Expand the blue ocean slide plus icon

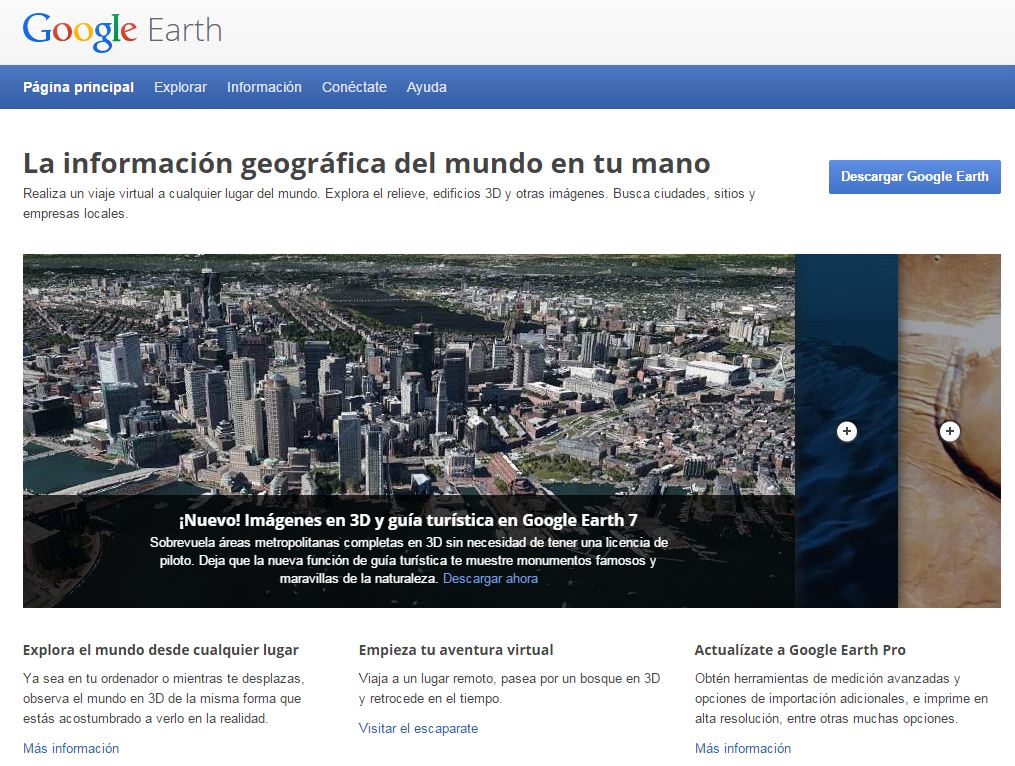847,431
